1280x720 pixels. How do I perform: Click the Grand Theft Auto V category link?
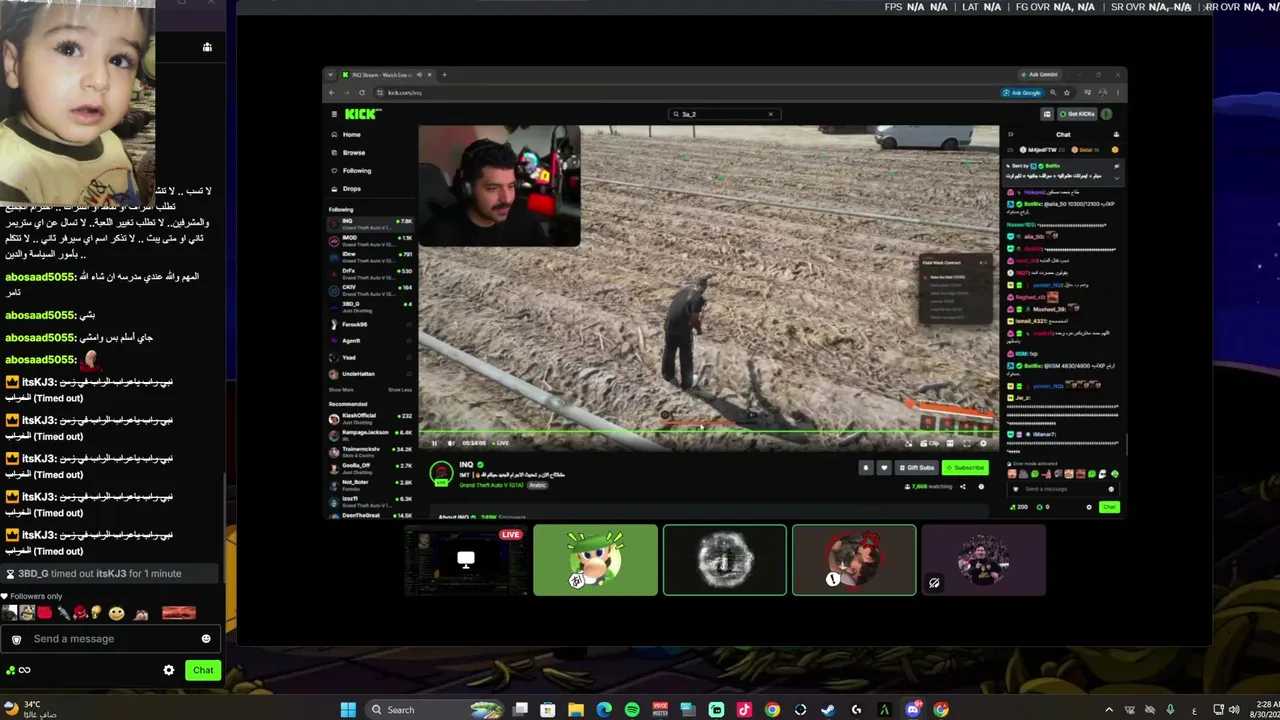click(x=491, y=485)
